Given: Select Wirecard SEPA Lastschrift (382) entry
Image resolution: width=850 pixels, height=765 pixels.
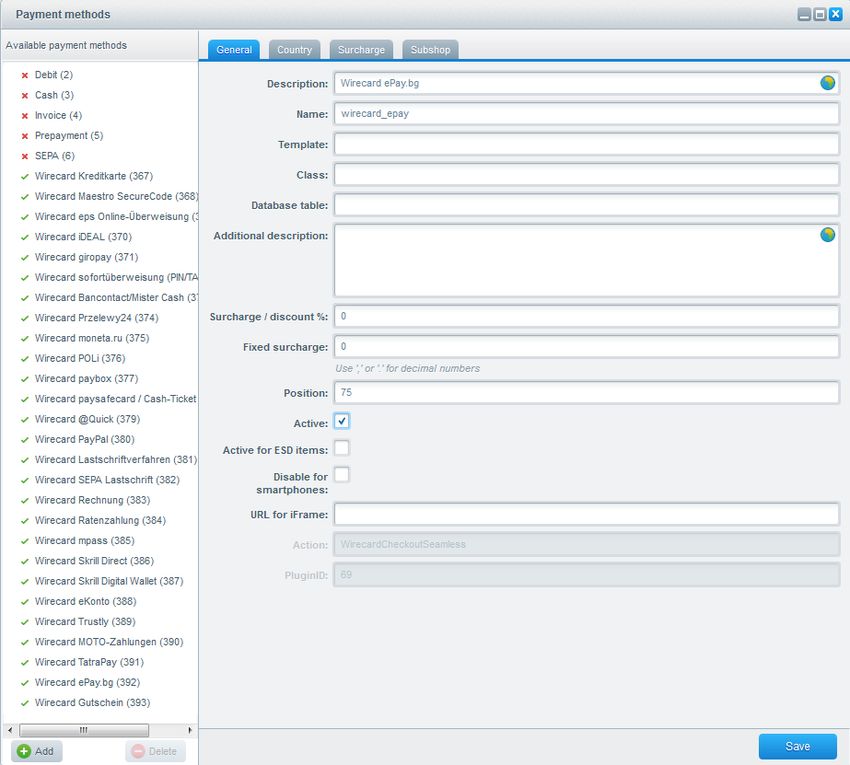Looking at the screenshot, I should point(107,480).
